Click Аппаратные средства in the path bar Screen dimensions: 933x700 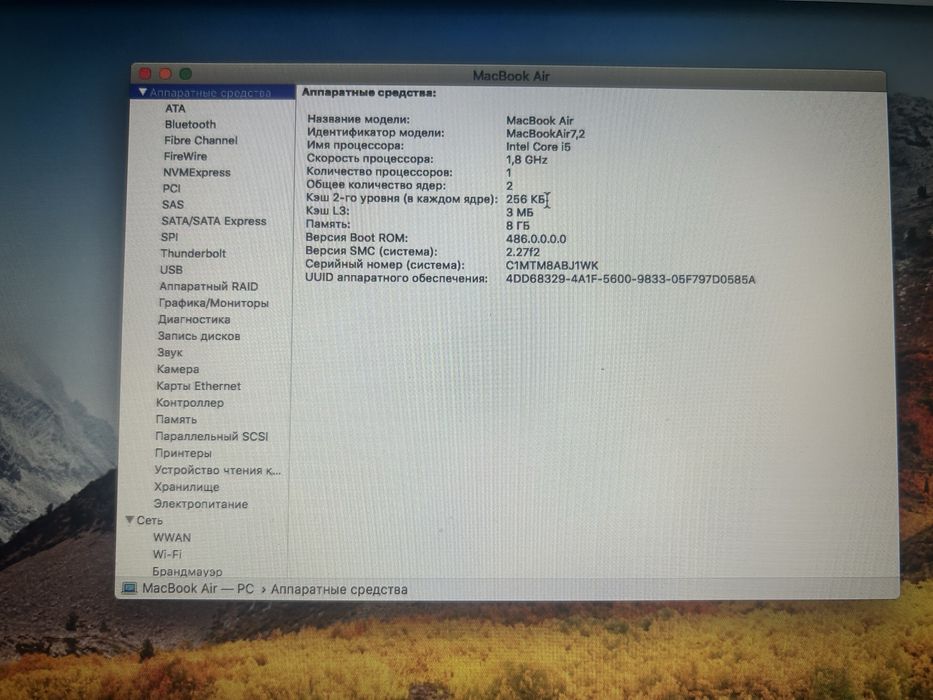(x=339, y=590)
